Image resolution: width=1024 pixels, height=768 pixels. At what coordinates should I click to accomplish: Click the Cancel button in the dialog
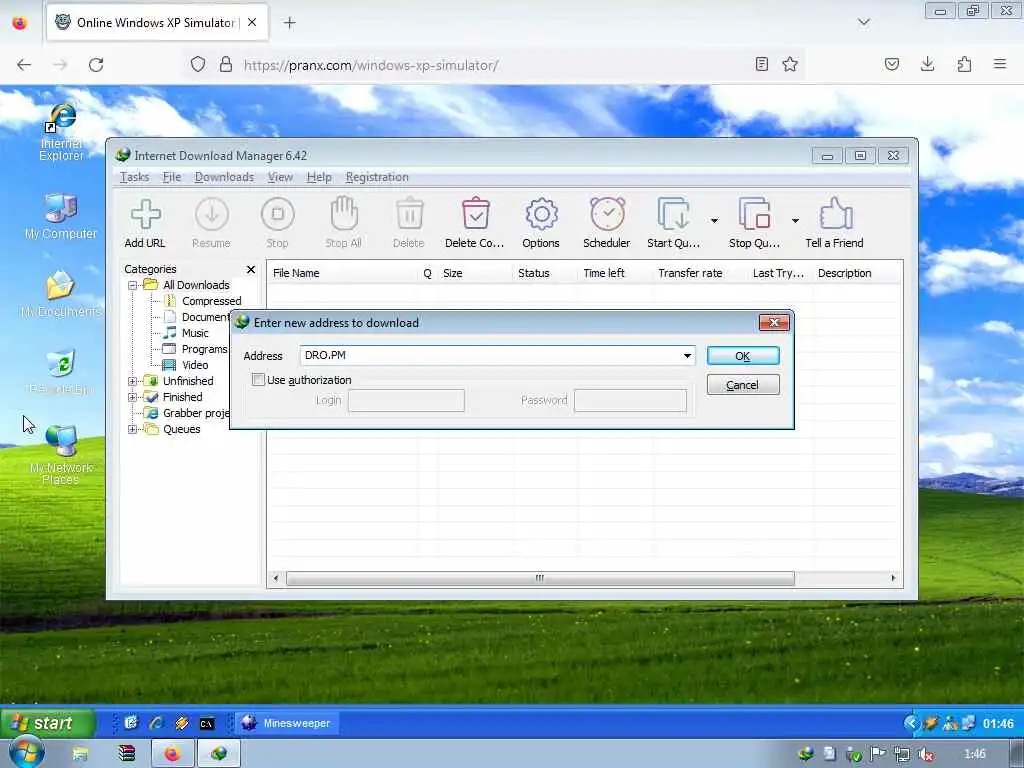(743, 385)
